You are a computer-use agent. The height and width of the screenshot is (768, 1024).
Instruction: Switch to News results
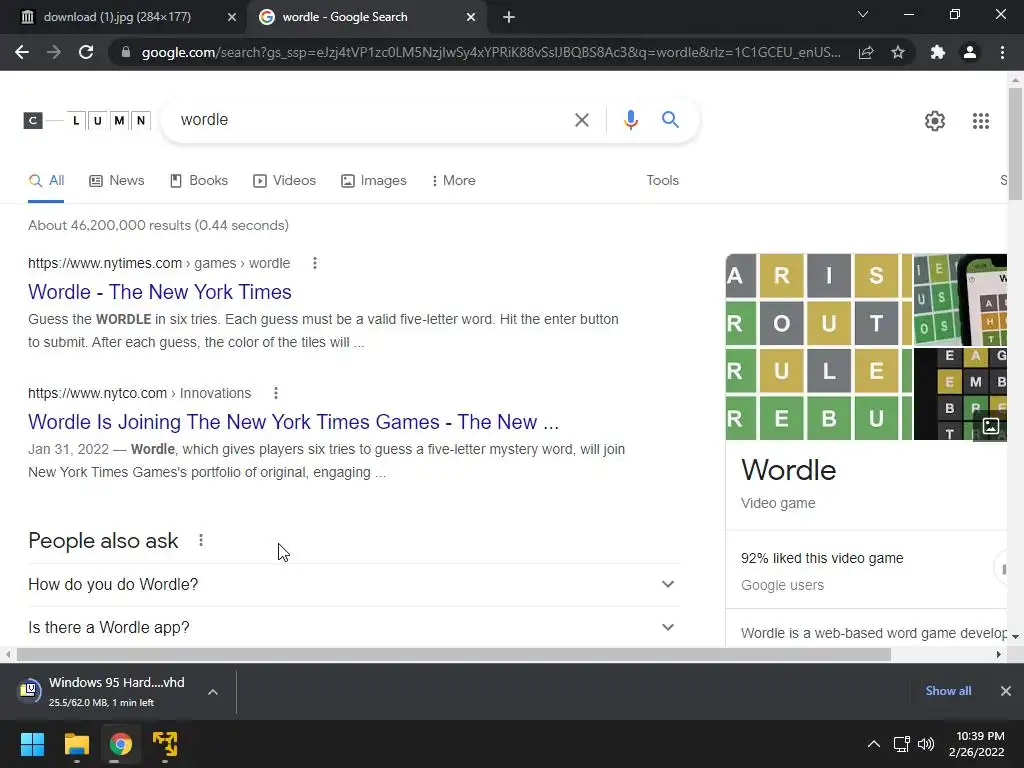pos(117,180)
